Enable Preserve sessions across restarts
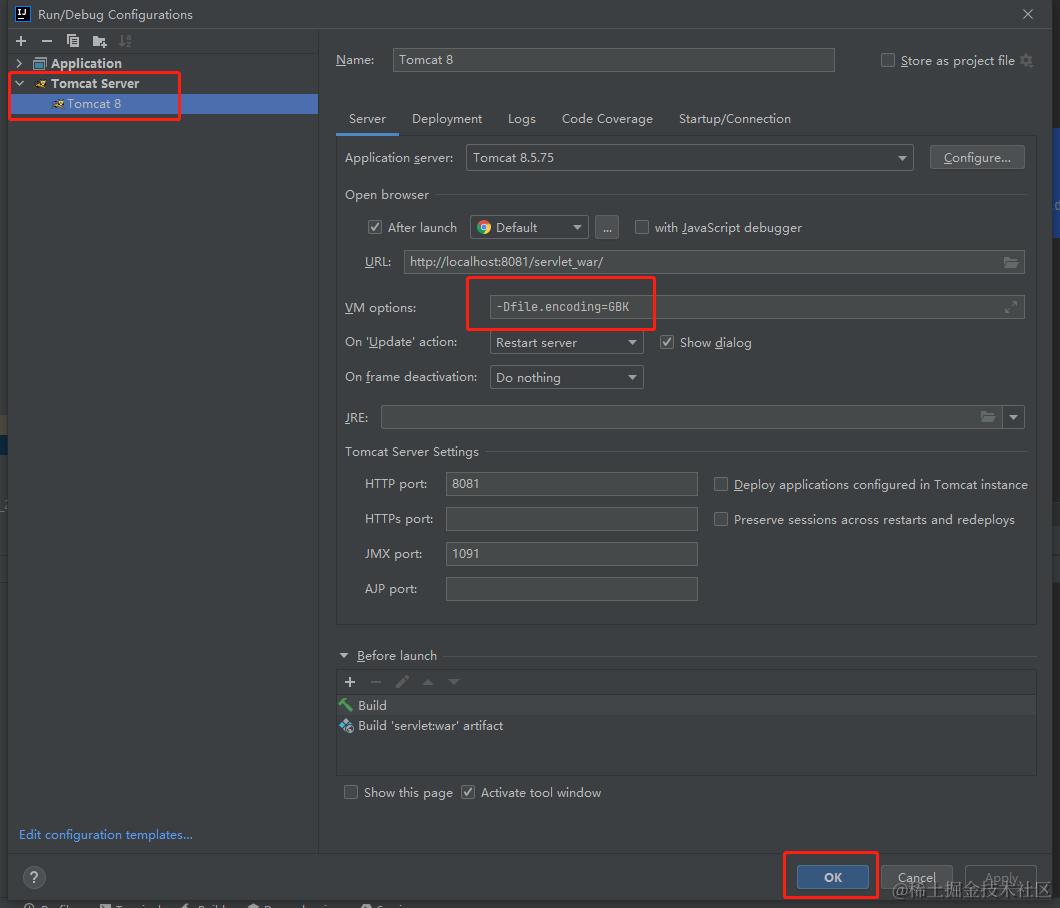This screenshot has width=1060, height=908. pos(721,519)
